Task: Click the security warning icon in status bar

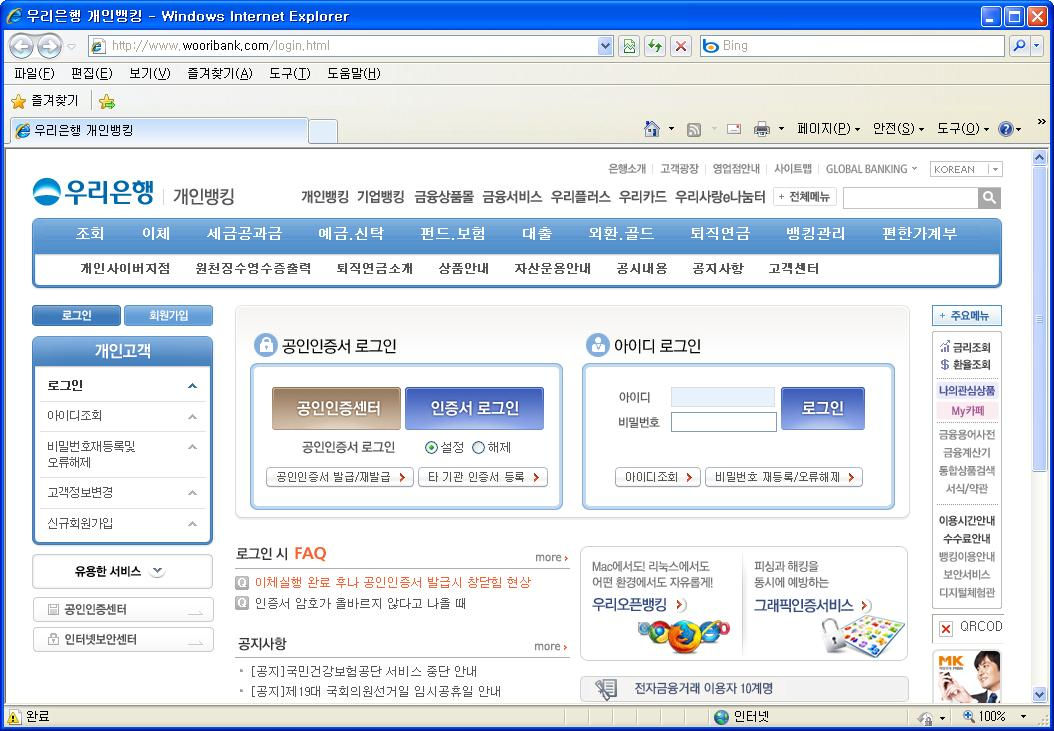Action: [13, 717]
